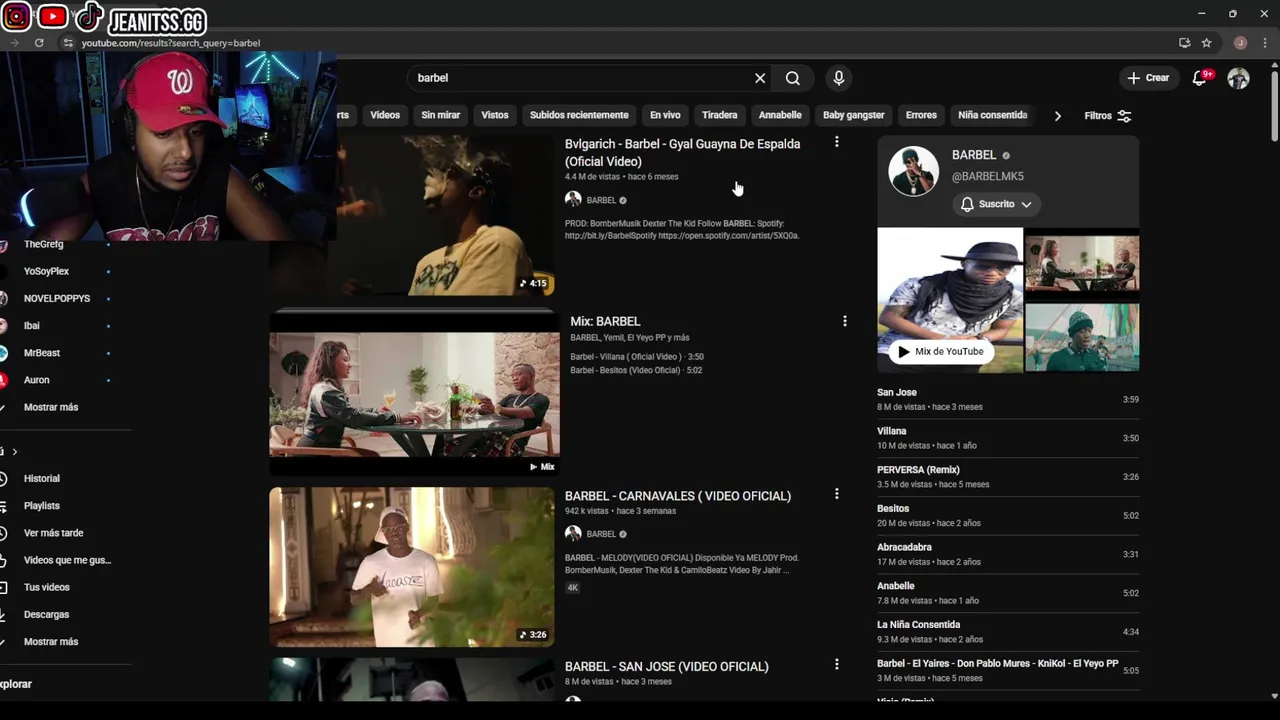This screenshot has width=1280, height=720.
Task: Open the Suscrito subscription dropdown
Action: tap(996, 204)
